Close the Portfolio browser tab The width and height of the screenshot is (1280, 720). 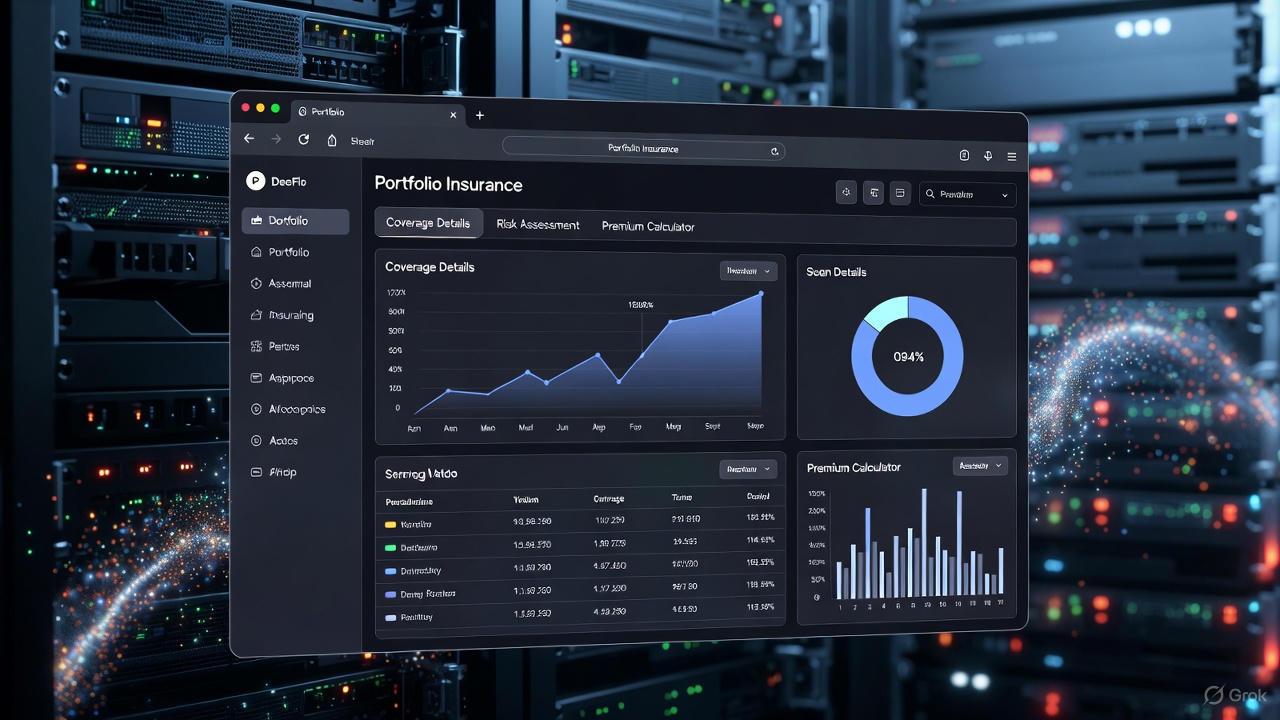point(453,115)
